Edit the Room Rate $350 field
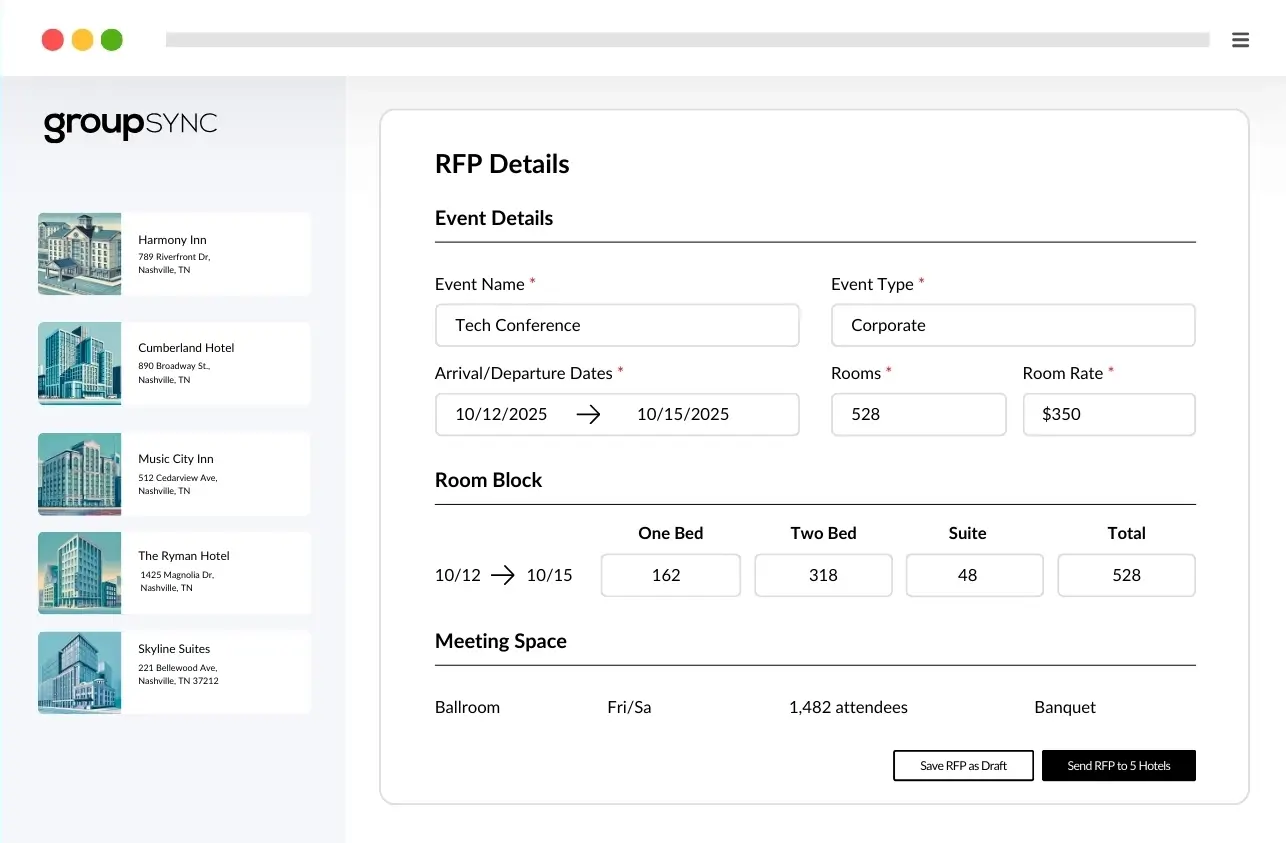The height and width of the screenshot is (843, 1286). tap(1109, 414)
